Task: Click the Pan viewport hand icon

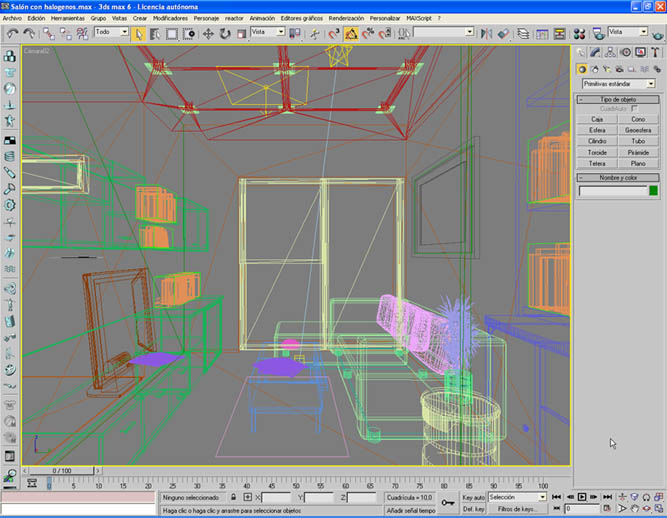Action: pos(634,508)
